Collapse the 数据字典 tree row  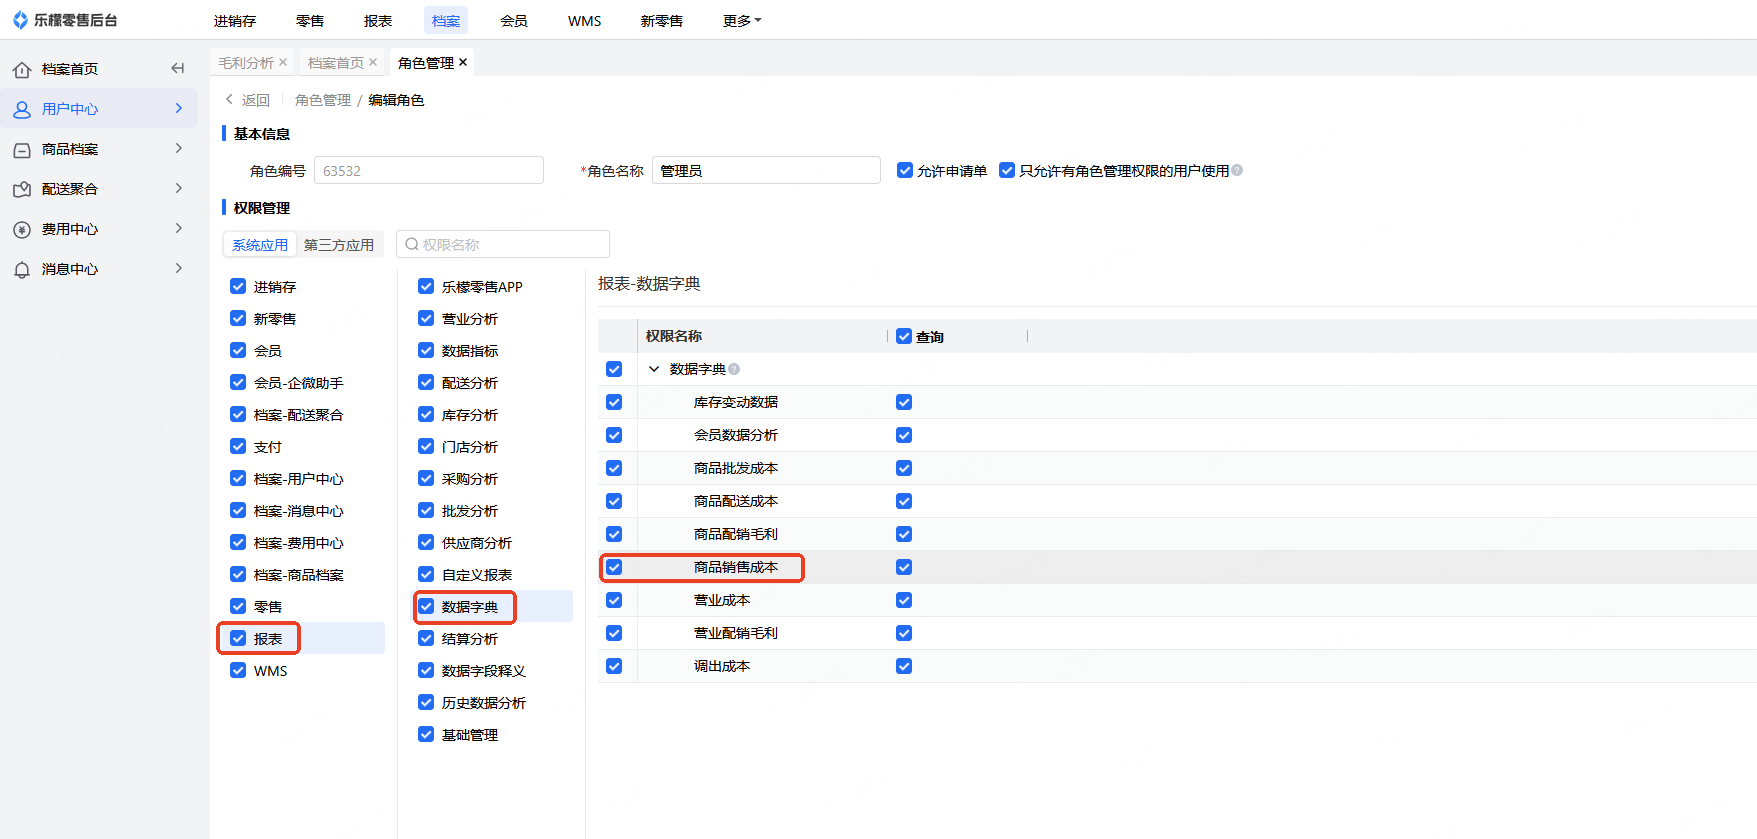654,369
